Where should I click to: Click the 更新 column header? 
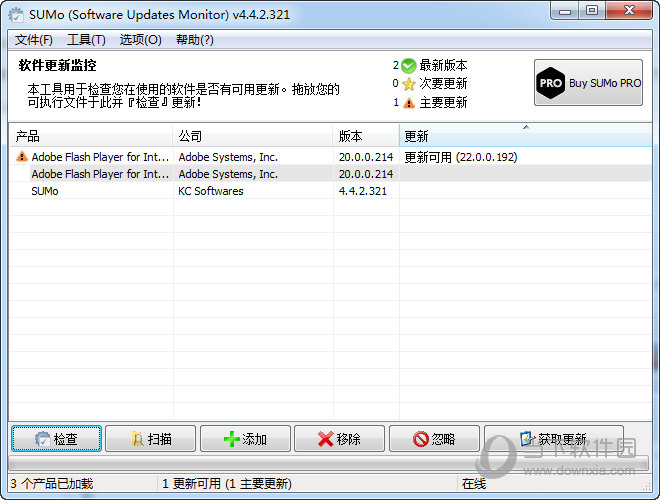[x=525, y=136]
